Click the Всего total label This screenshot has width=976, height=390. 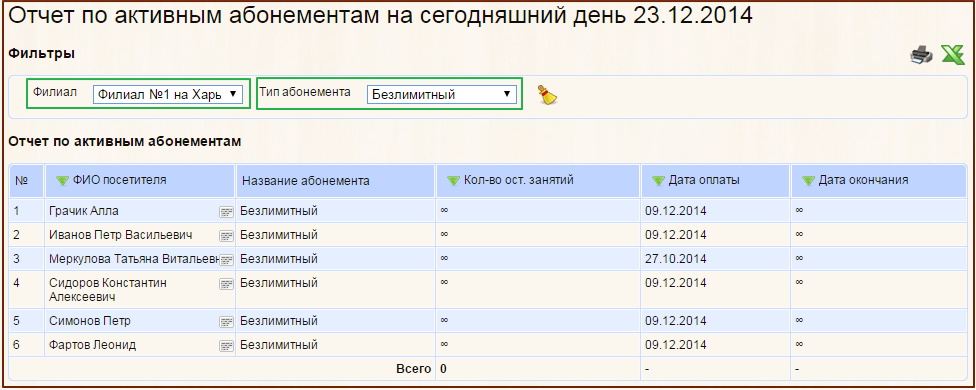click(x=413, y=369)
